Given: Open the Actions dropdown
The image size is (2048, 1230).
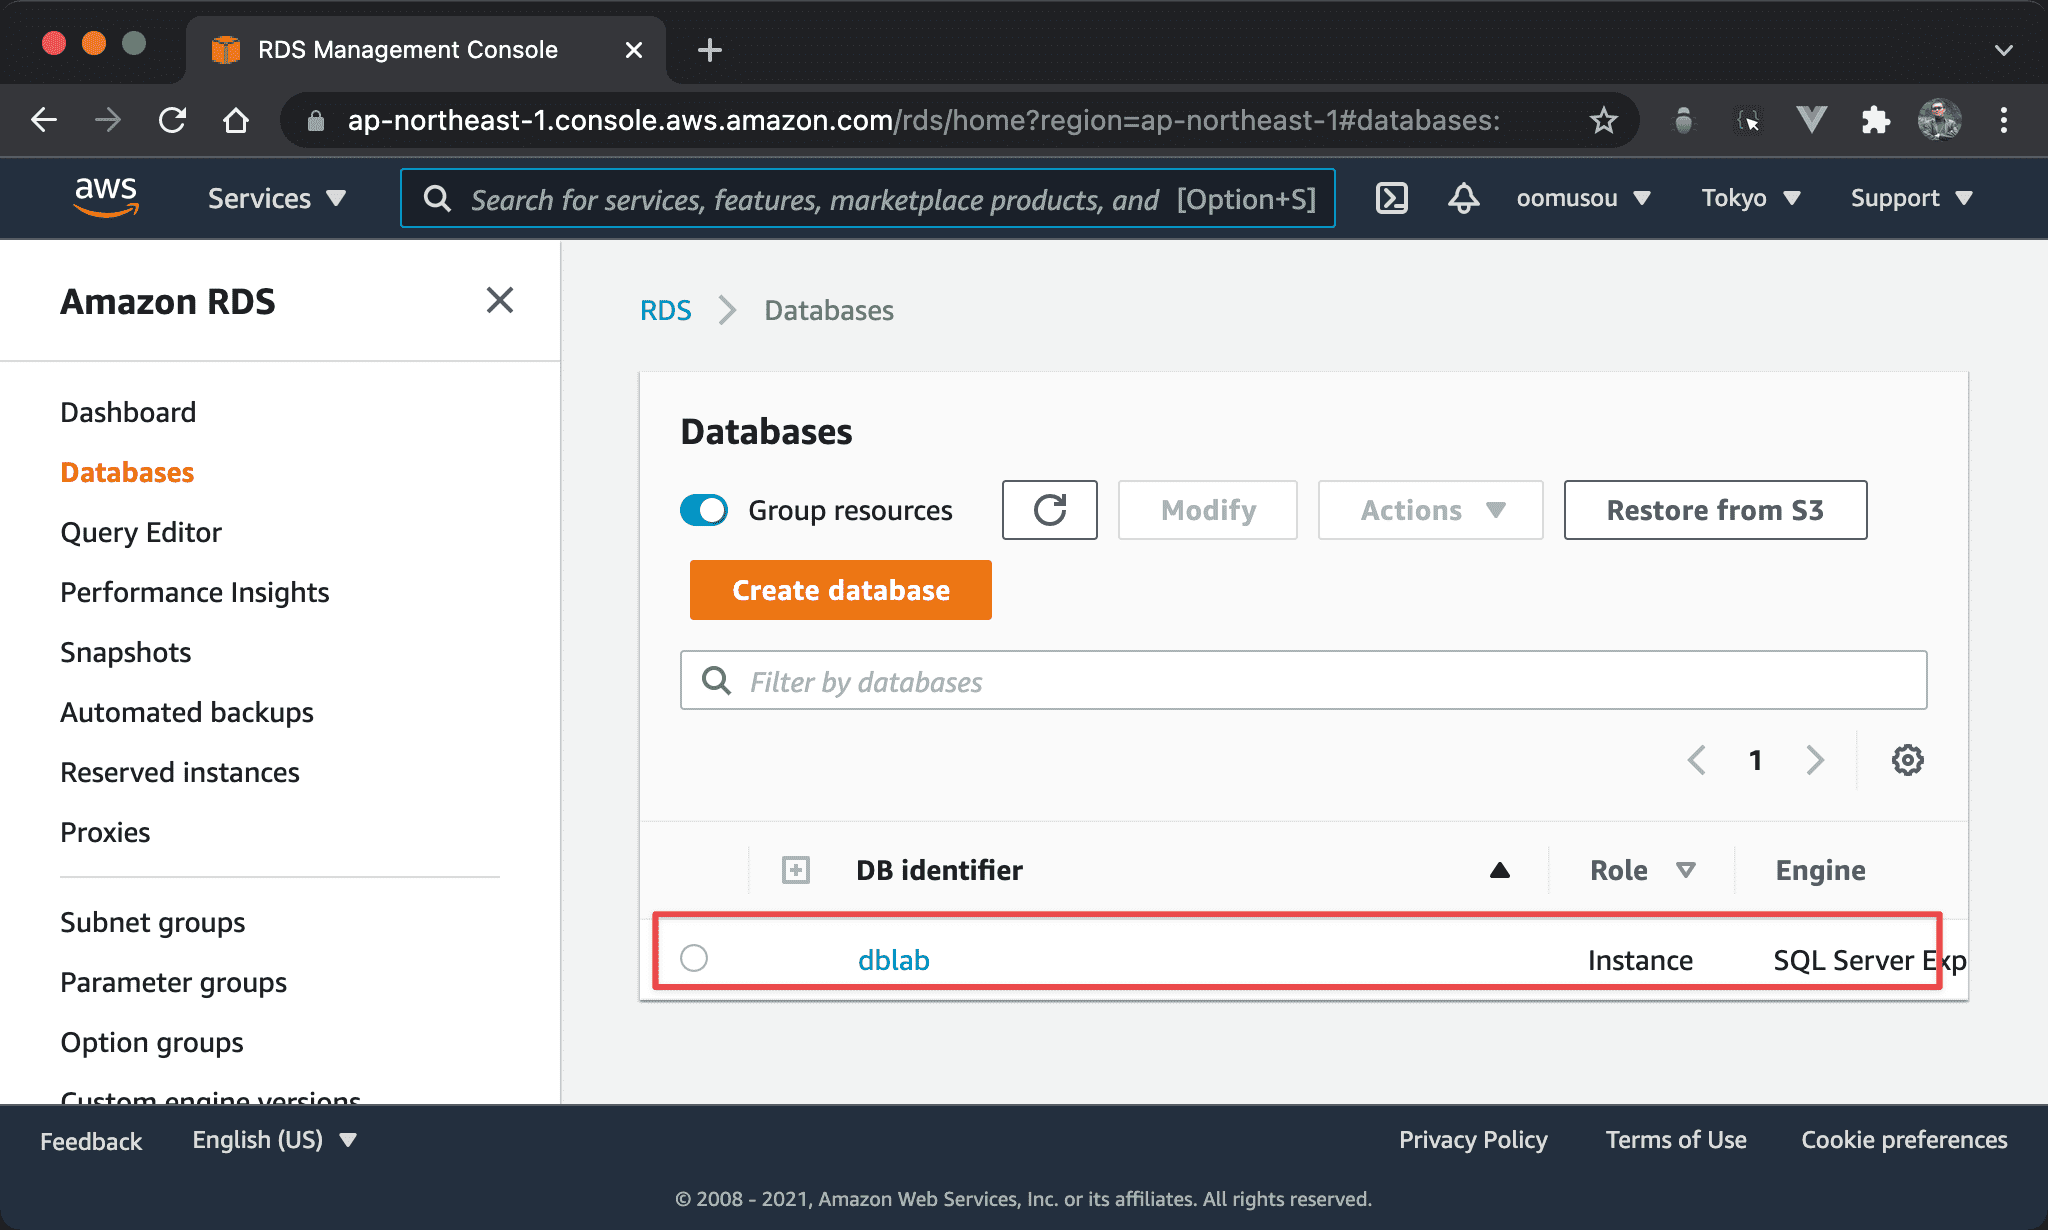Looking at the screenshot, I should click(x=1431, y=510).
